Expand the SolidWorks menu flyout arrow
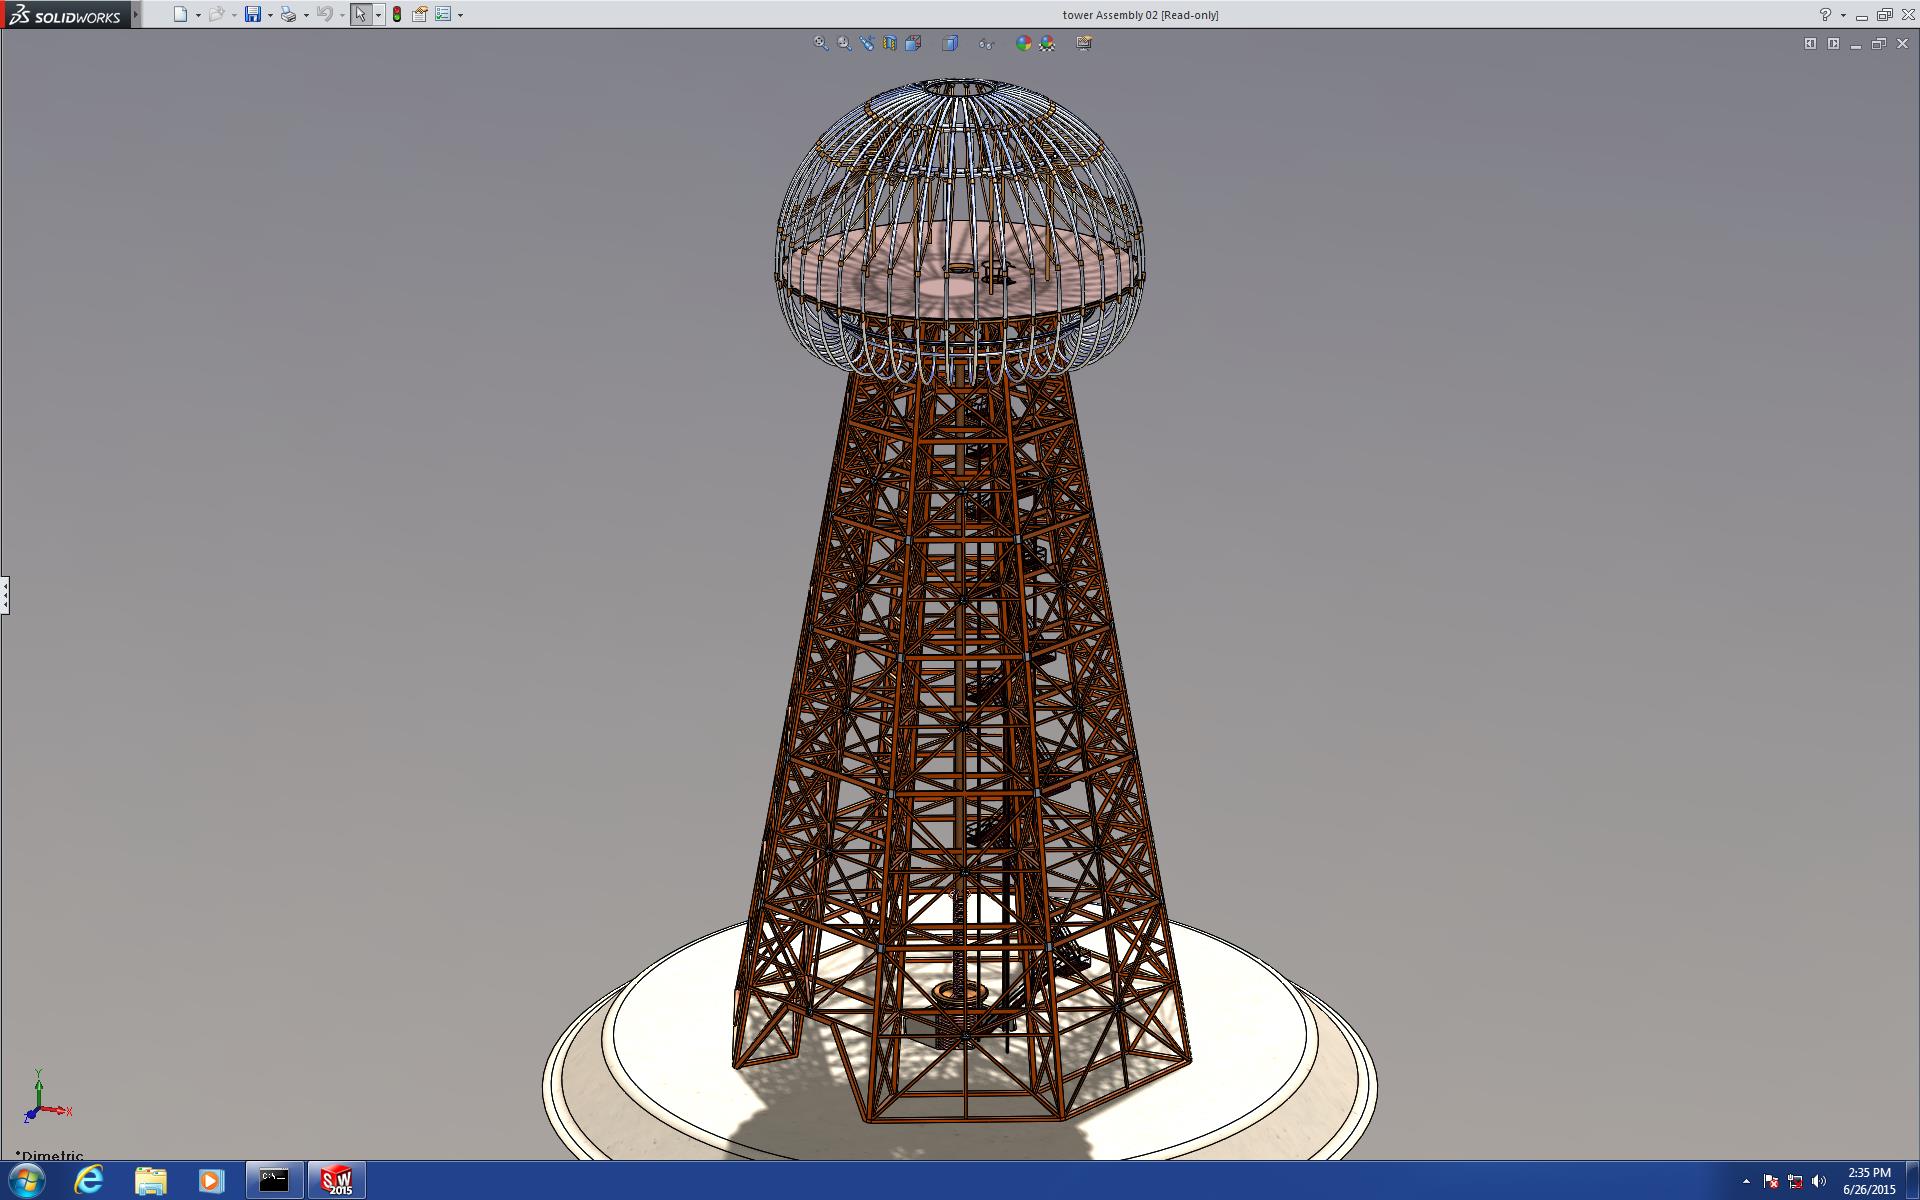 click(136, 14)
